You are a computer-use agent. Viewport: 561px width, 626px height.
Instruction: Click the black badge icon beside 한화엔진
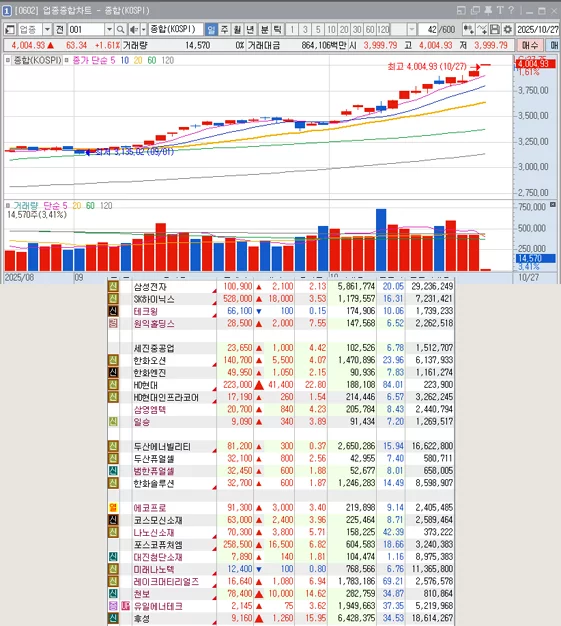tap(113, 372)
